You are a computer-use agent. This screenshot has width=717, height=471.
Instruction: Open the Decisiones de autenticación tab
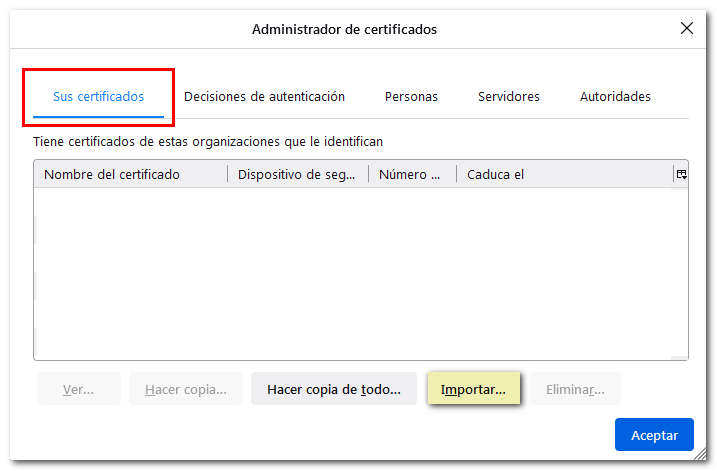264,97
